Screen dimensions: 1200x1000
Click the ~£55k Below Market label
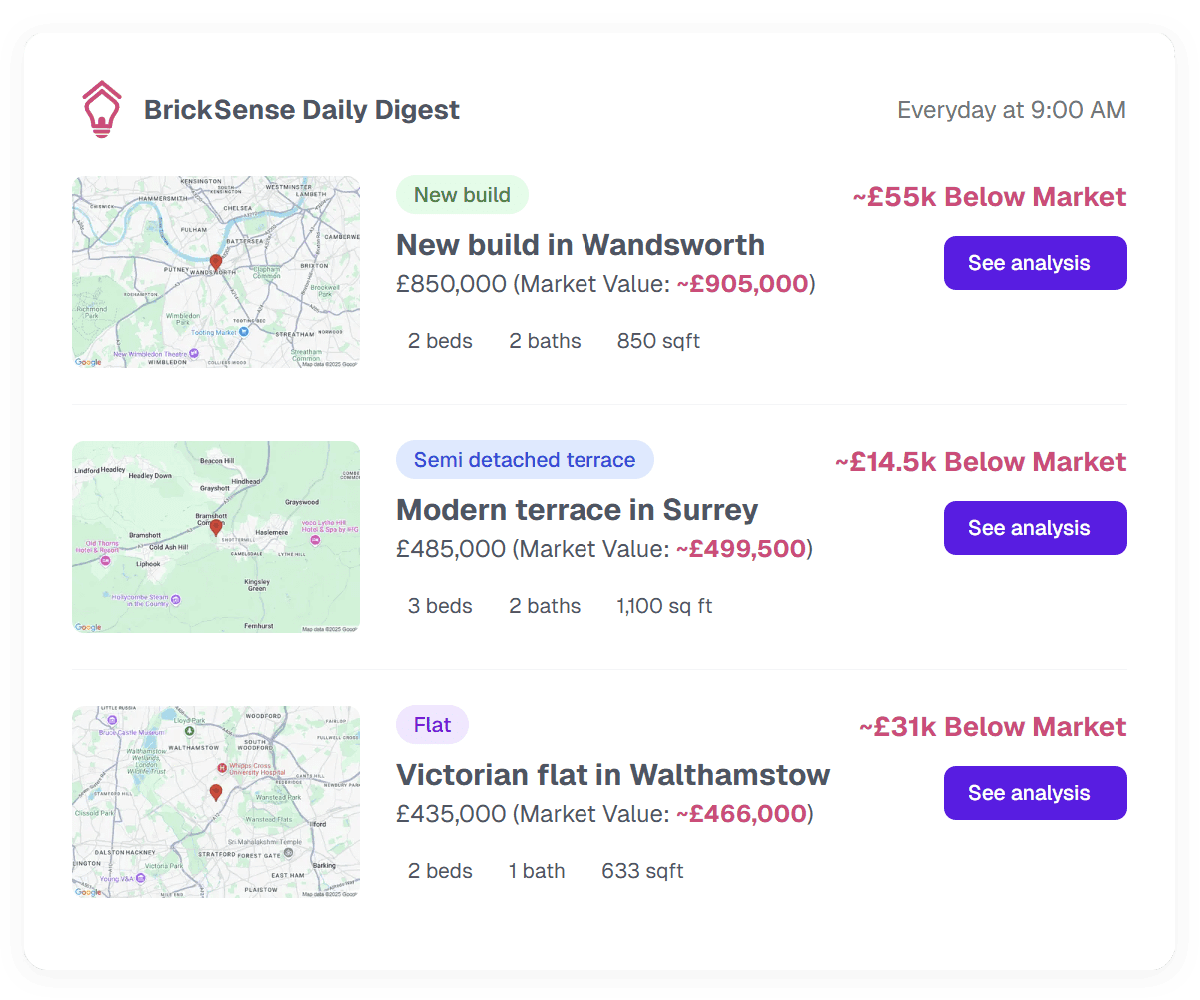989,197
